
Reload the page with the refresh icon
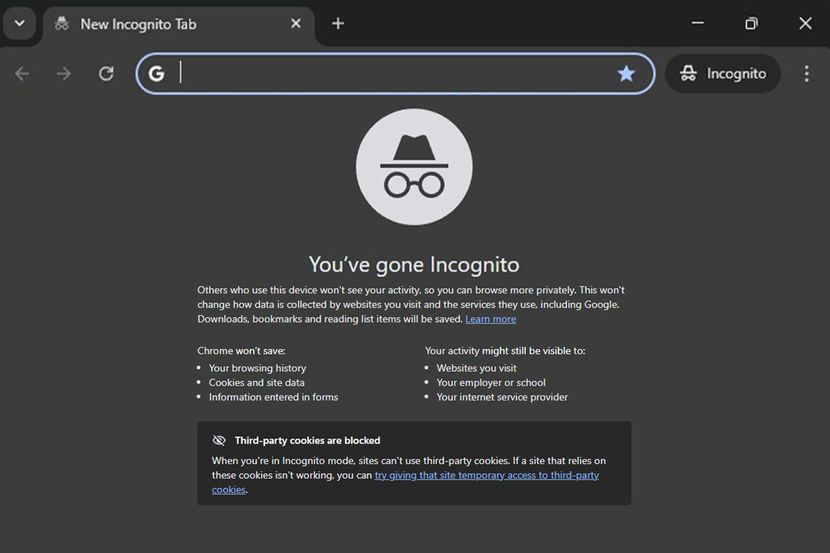point(106,74)
